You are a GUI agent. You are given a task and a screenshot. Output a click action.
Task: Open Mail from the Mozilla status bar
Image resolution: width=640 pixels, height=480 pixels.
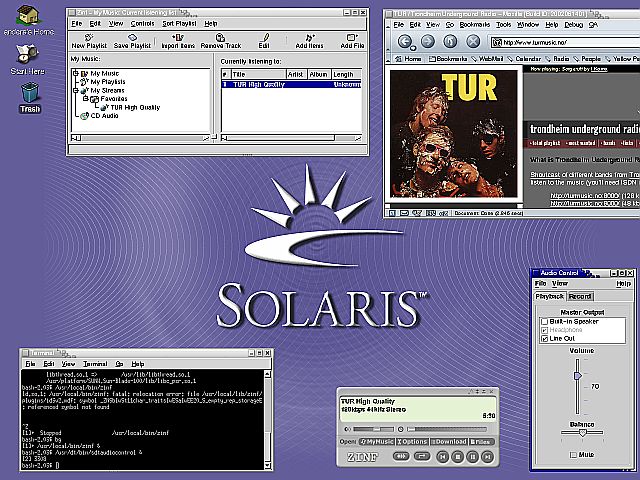point(404,213)
